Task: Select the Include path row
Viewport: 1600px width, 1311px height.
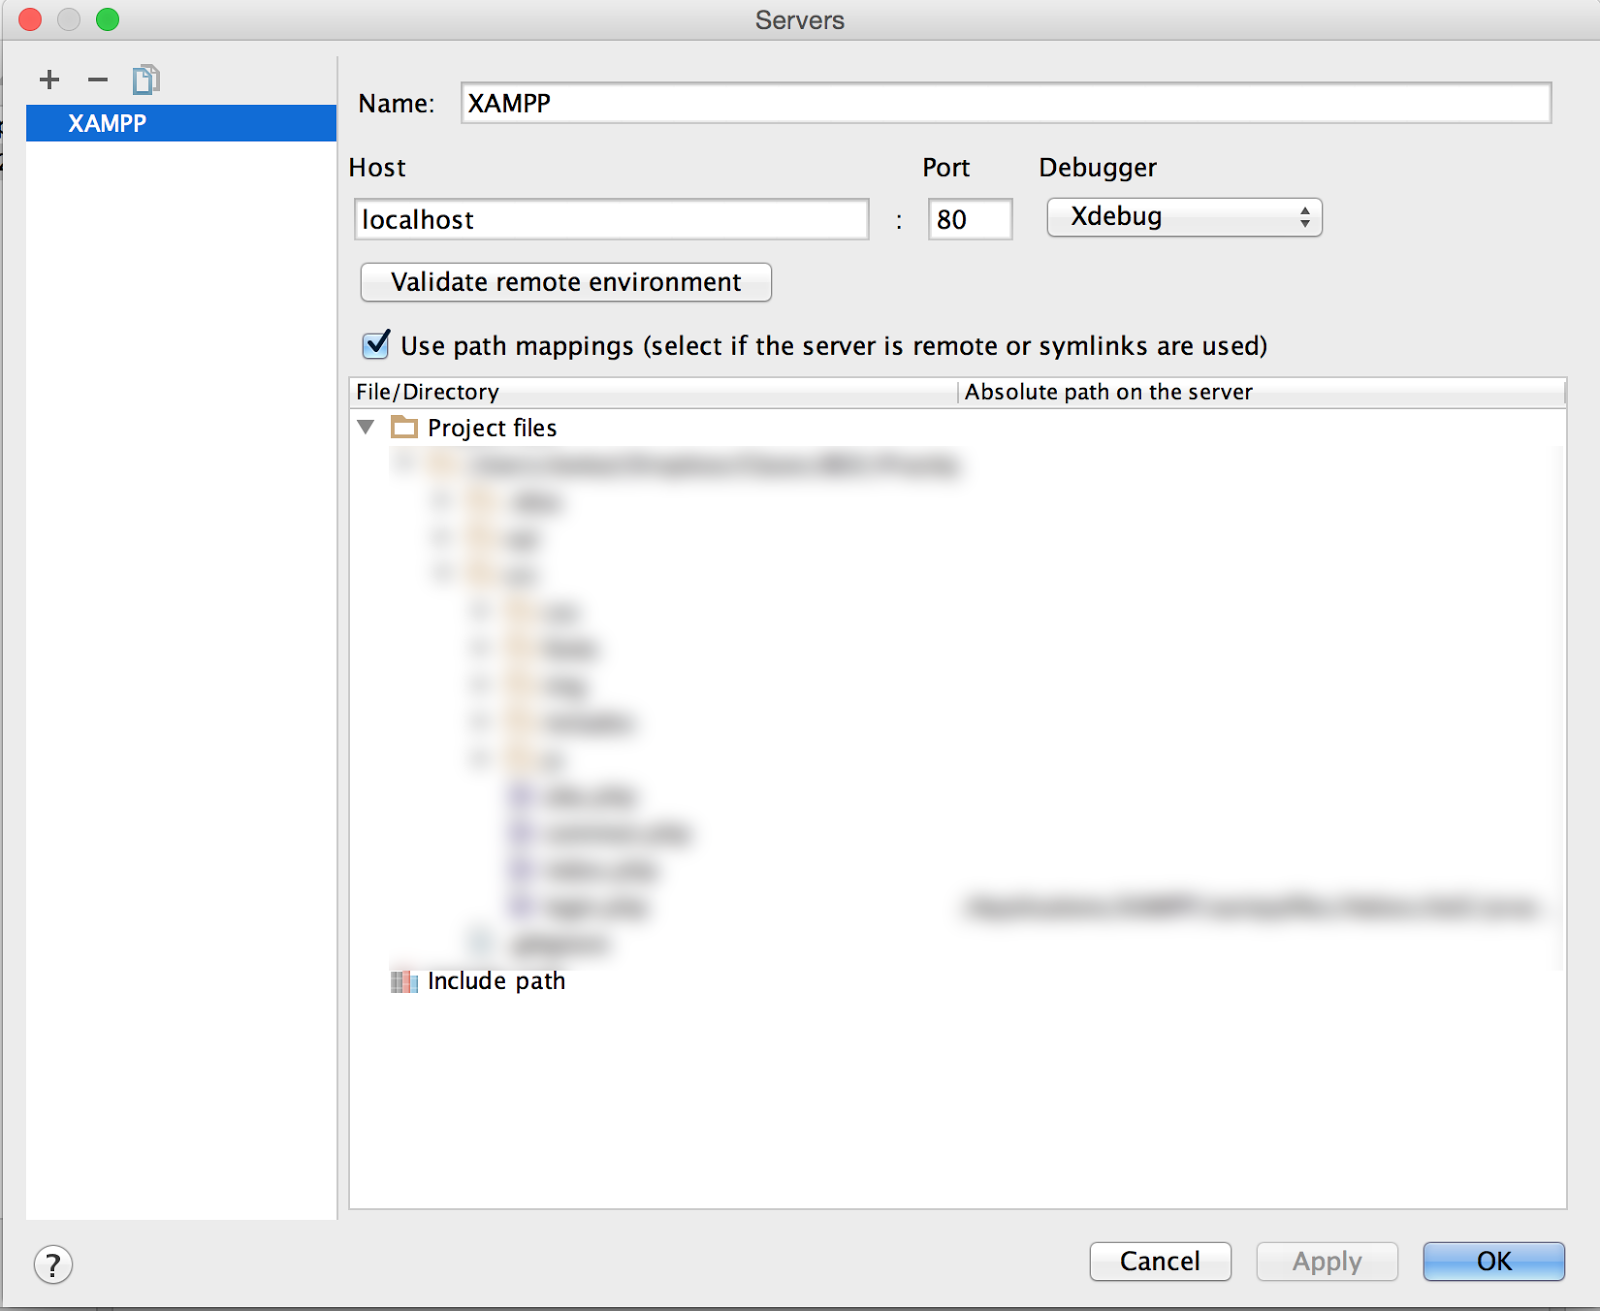Action: pyautogui.click(x=957, y=981)
